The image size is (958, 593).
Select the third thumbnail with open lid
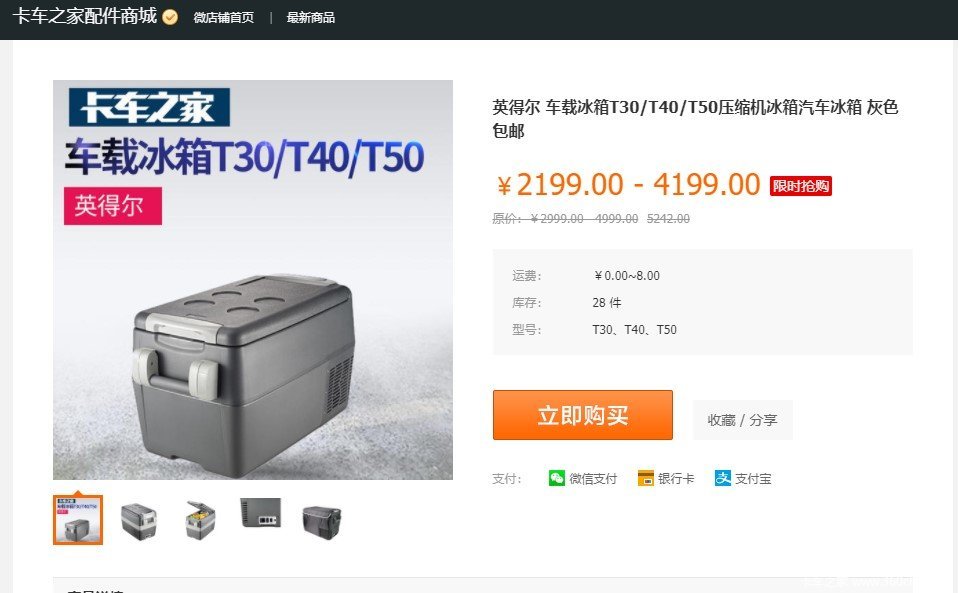(x=200, y=520)
